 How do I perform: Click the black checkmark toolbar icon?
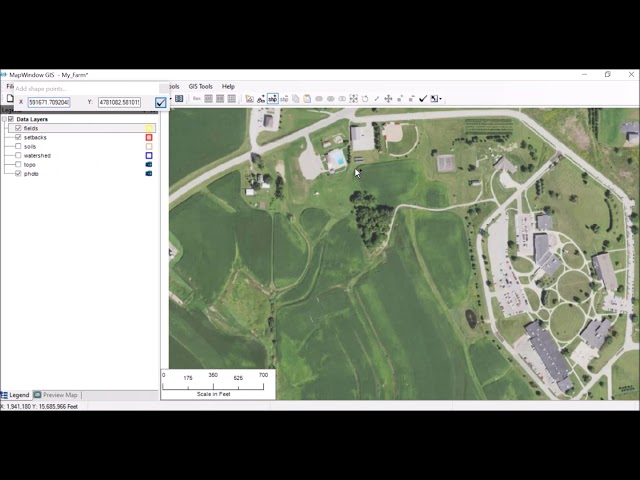(423, 99)
